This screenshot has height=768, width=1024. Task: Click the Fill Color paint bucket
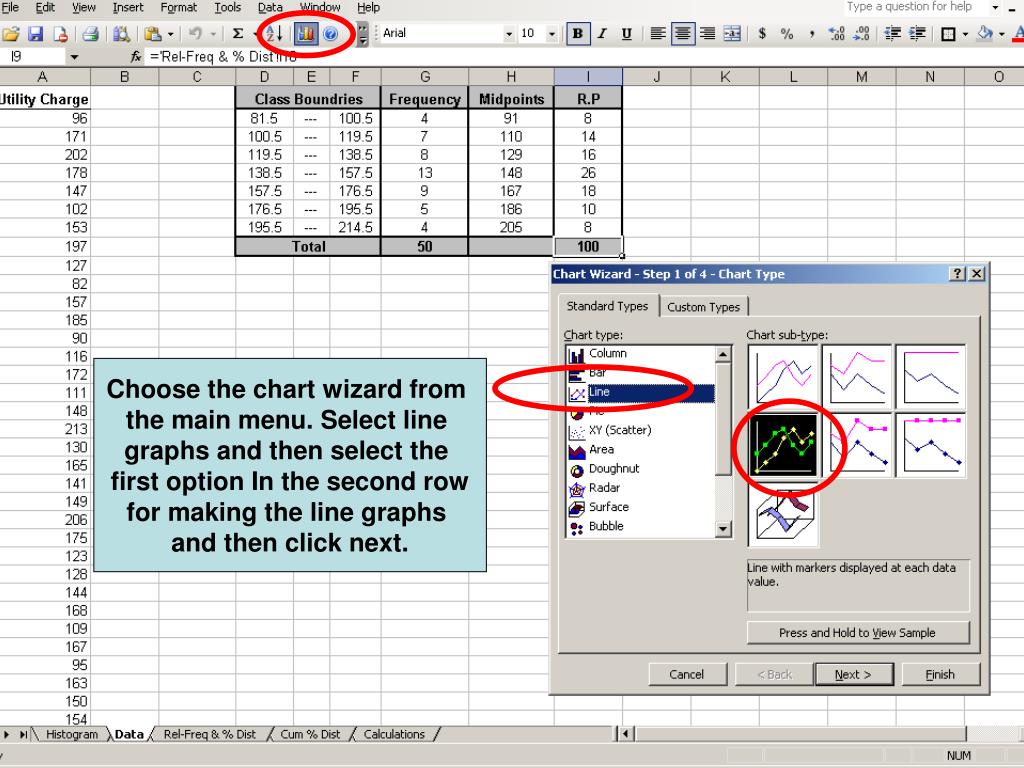[985, 33]
